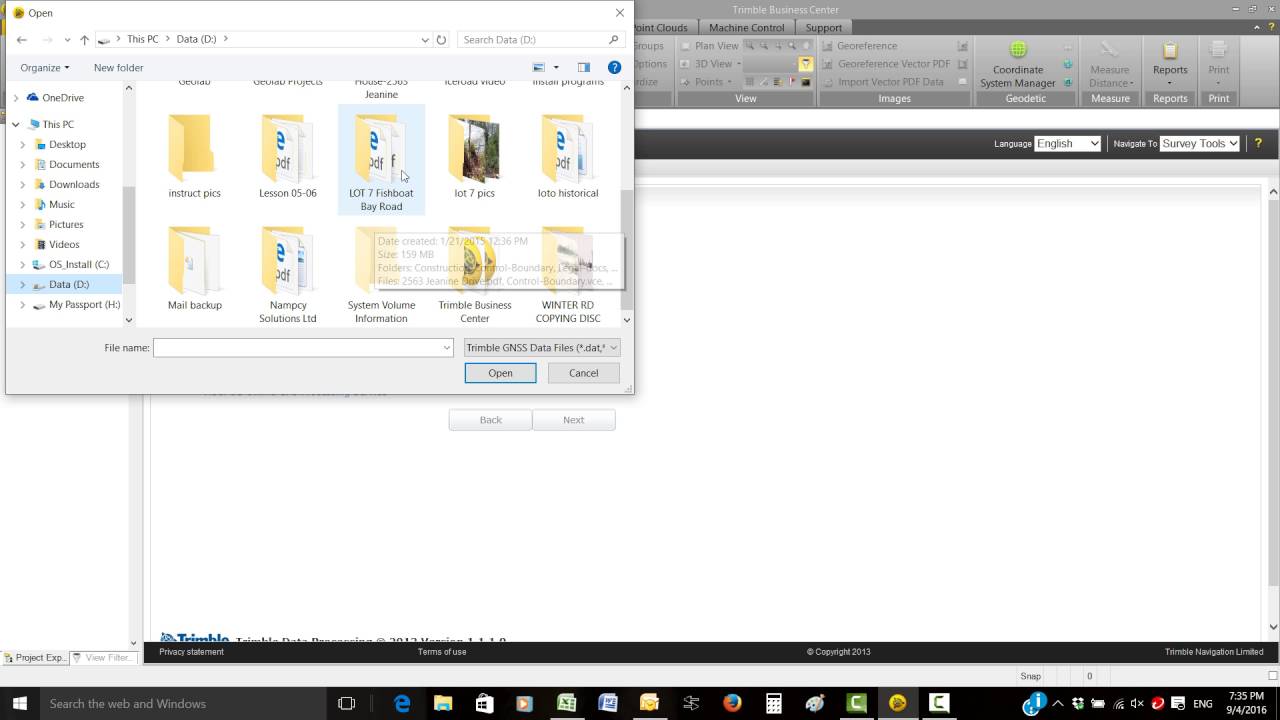Open the Coordinate System Manager
This screenshot has height=720, width=1280.
coord(1017,64)
